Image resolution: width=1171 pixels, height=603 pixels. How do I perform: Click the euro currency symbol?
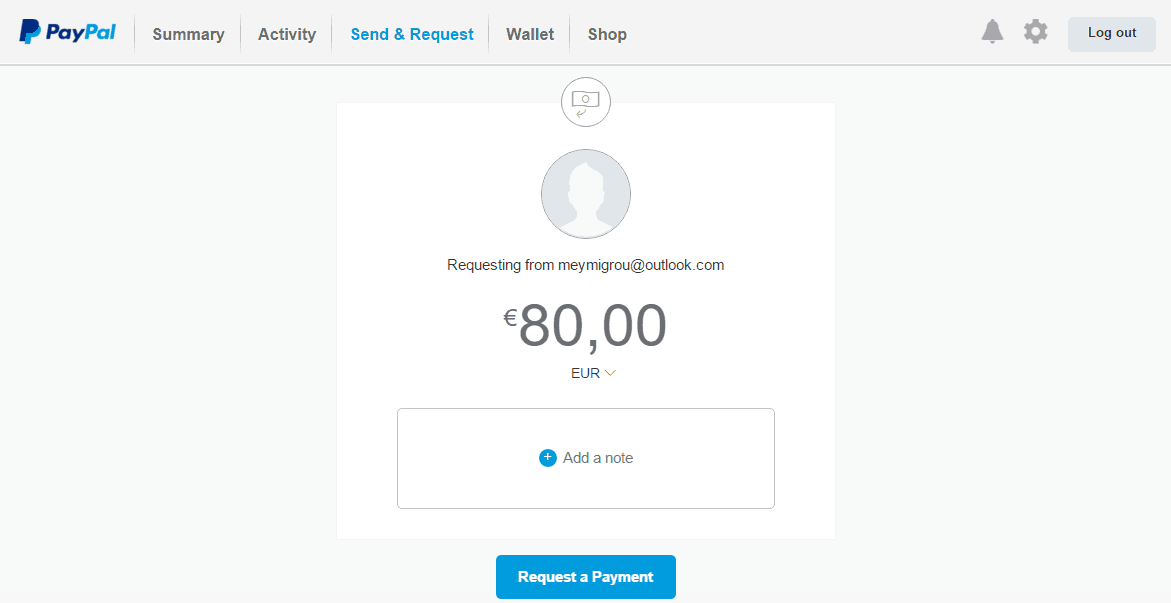pyautogui.click(x=510, y=319)
